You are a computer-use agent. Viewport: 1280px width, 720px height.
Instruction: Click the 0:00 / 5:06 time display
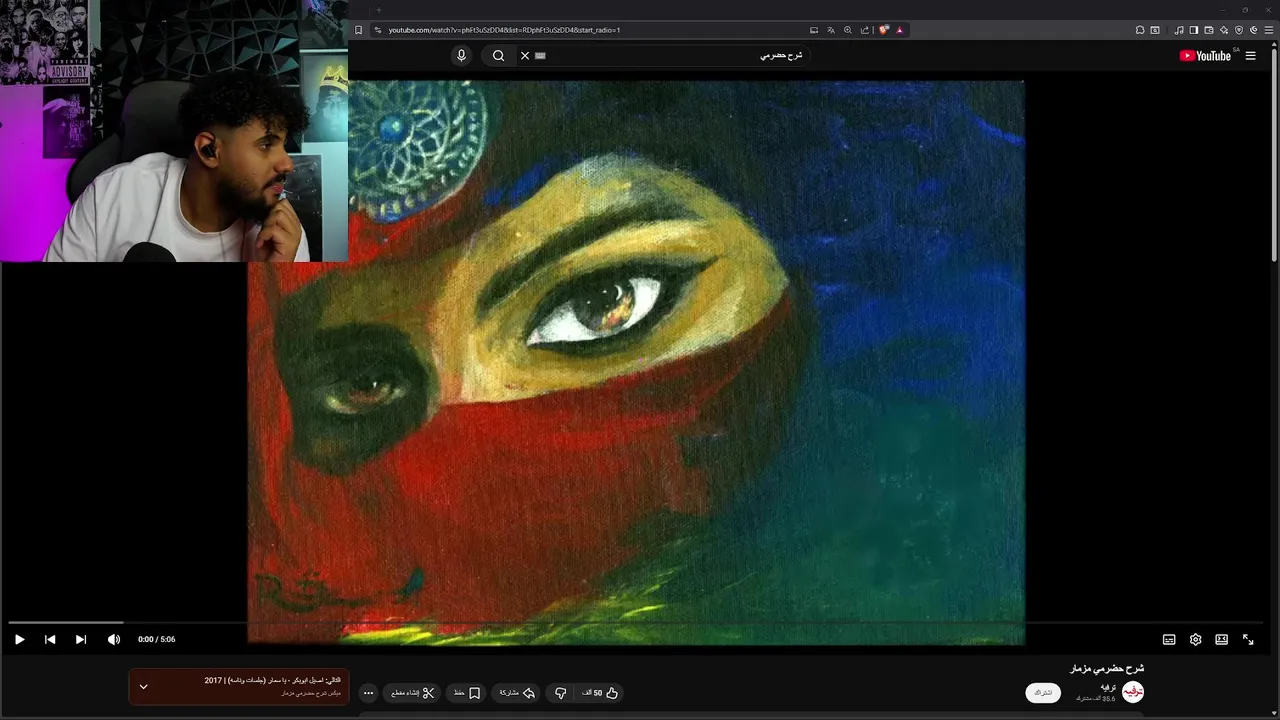pyautogui.click(x=157, y=639)
